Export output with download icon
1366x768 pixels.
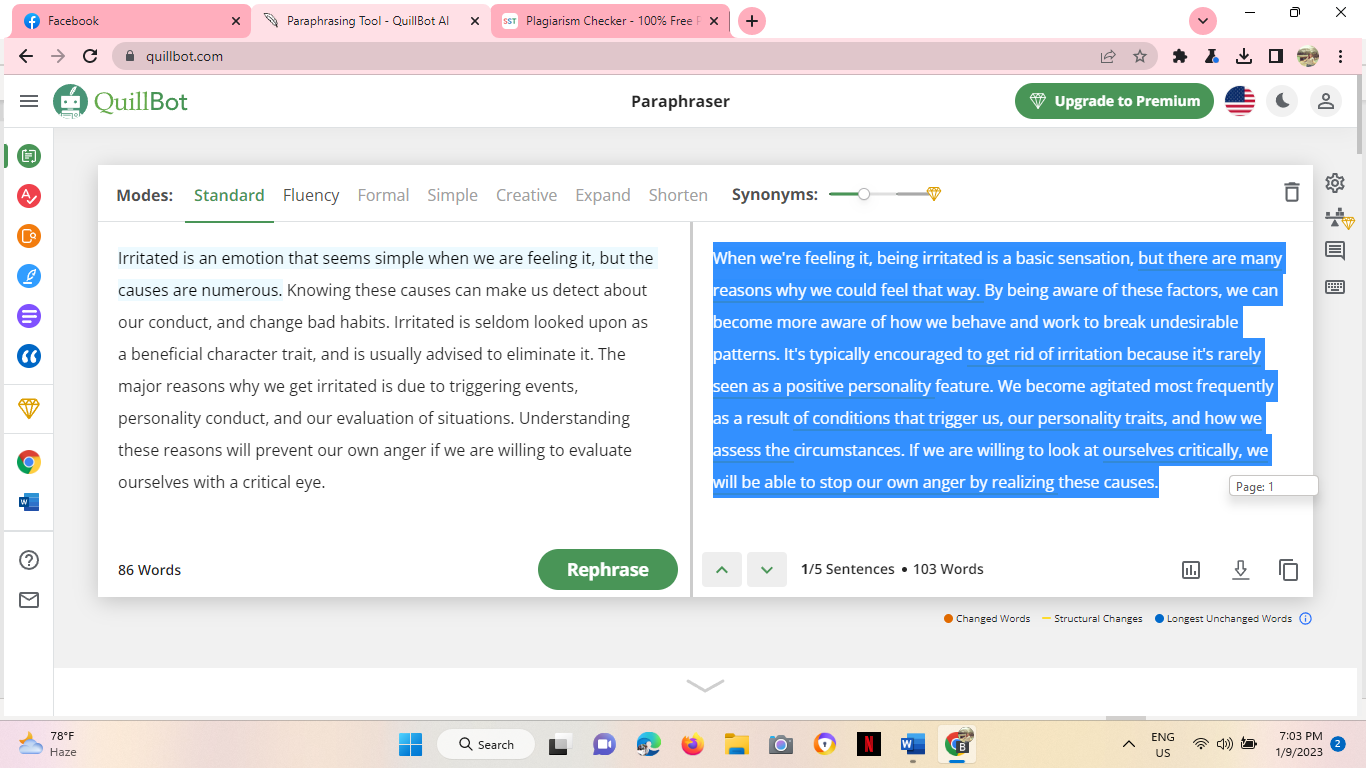click(x=1240, y=570)
